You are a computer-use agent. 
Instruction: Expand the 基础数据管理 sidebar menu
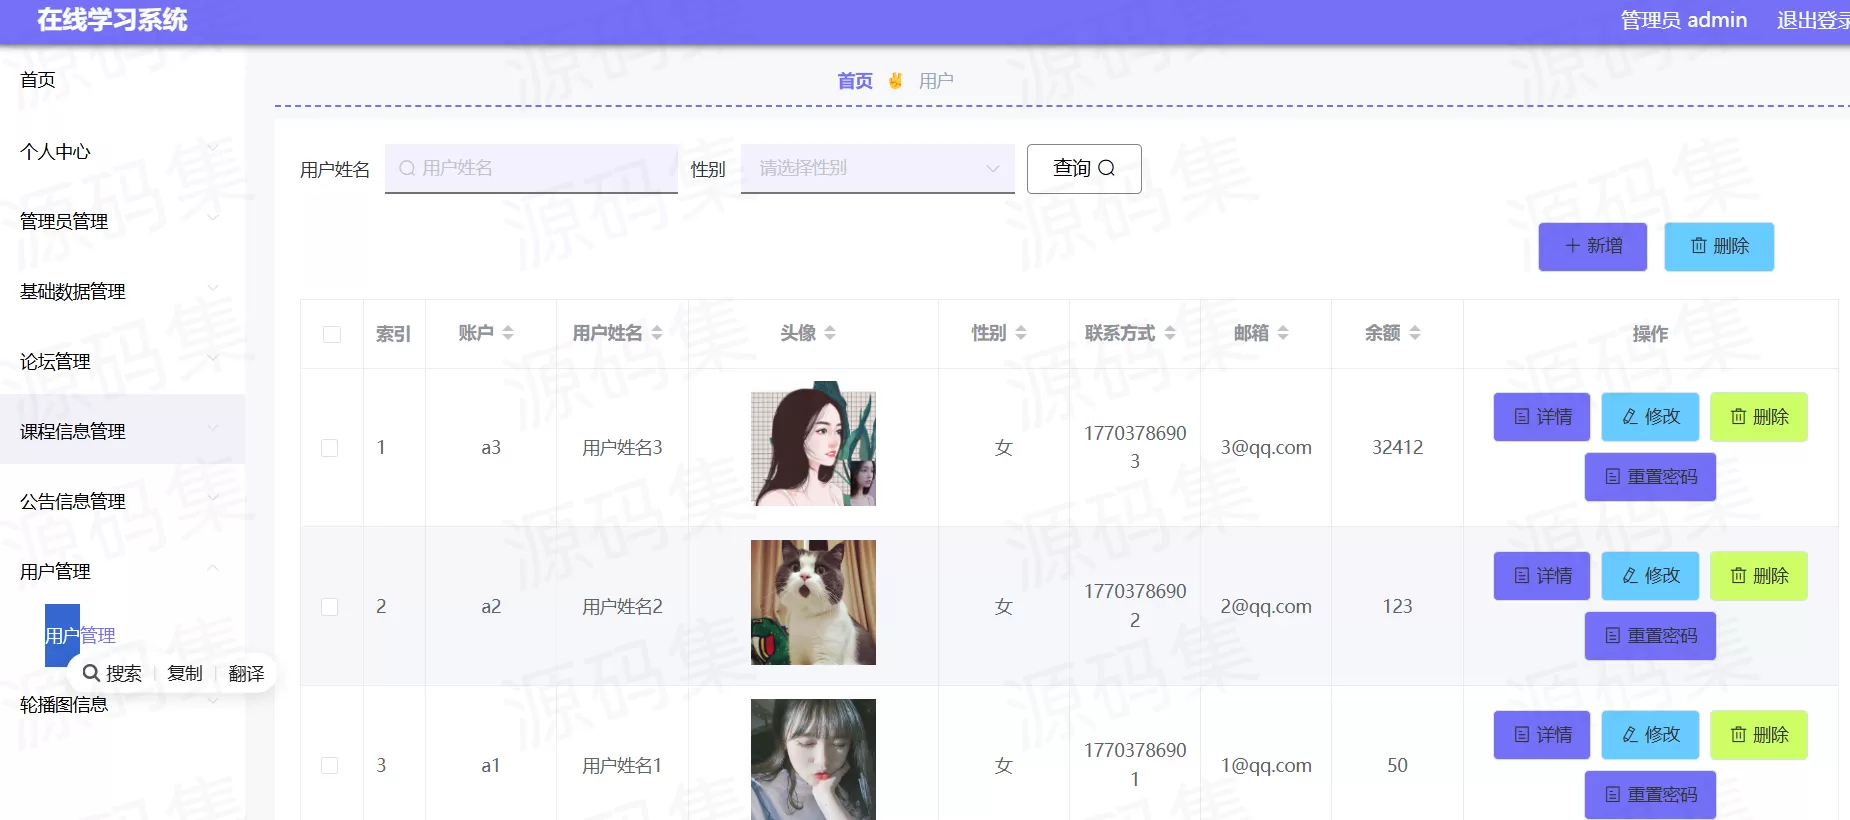[122, 291]
